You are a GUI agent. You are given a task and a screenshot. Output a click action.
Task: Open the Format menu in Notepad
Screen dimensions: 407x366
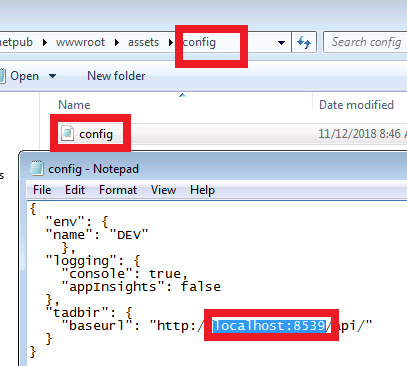click(118, 190)
